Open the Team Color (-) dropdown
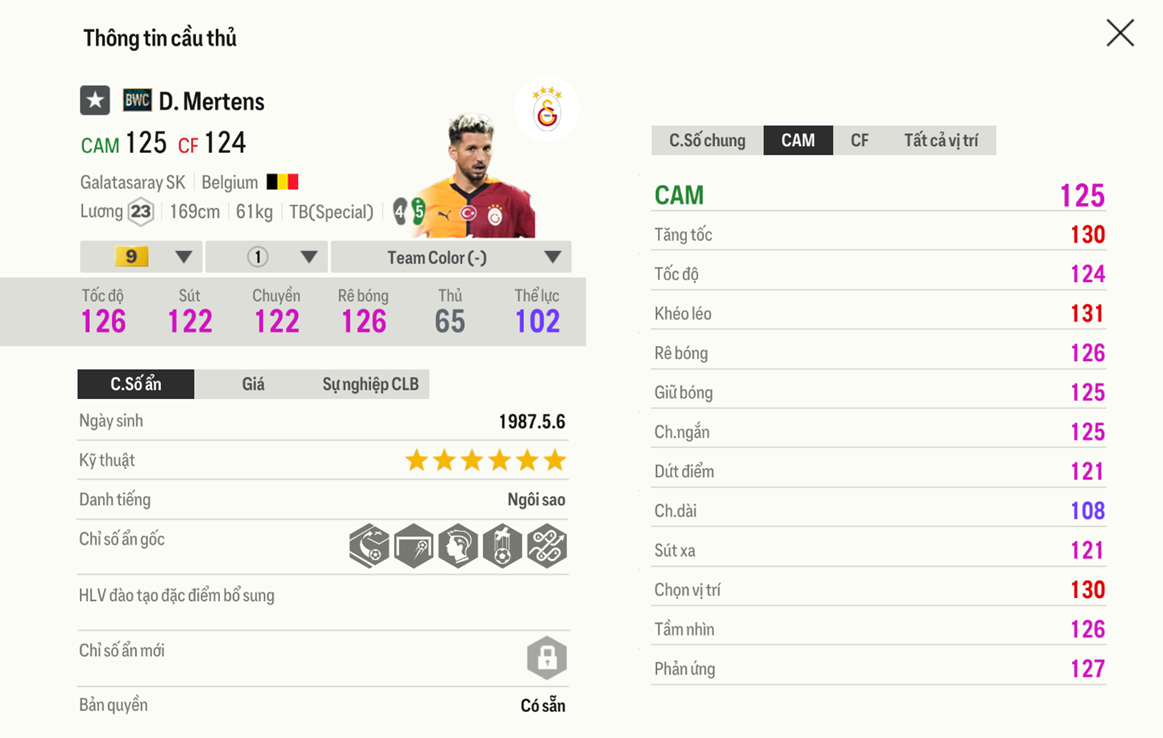 coord(451,257)
